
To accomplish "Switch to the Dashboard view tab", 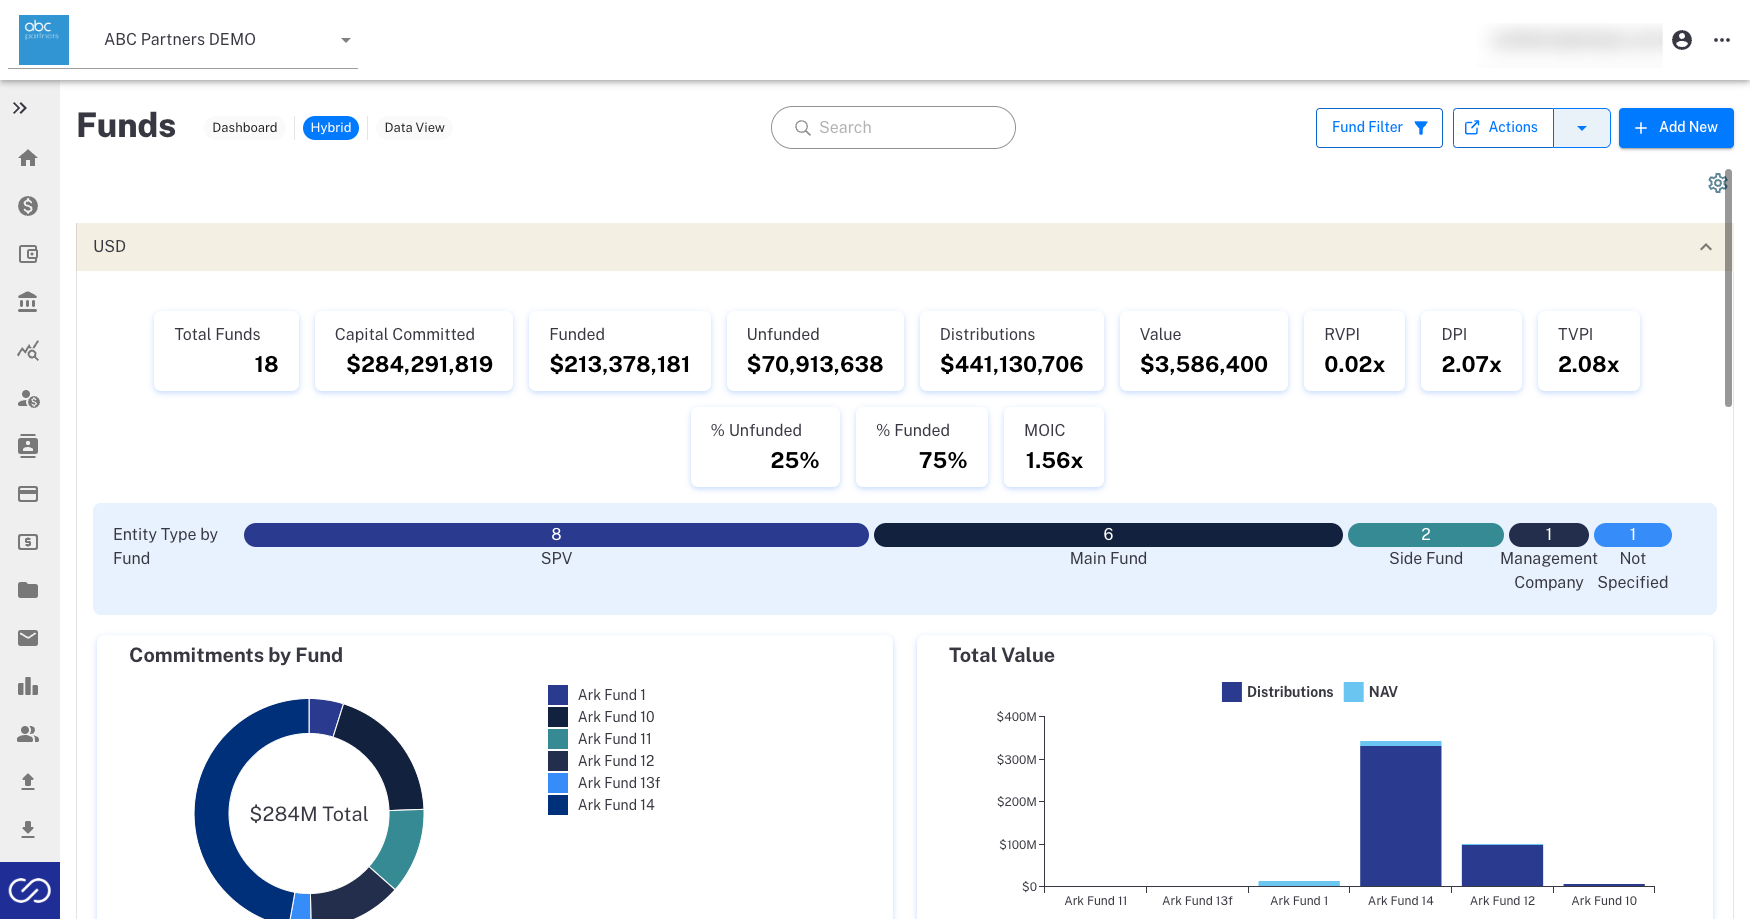I will pyautogui.click(x=245, y=128).
